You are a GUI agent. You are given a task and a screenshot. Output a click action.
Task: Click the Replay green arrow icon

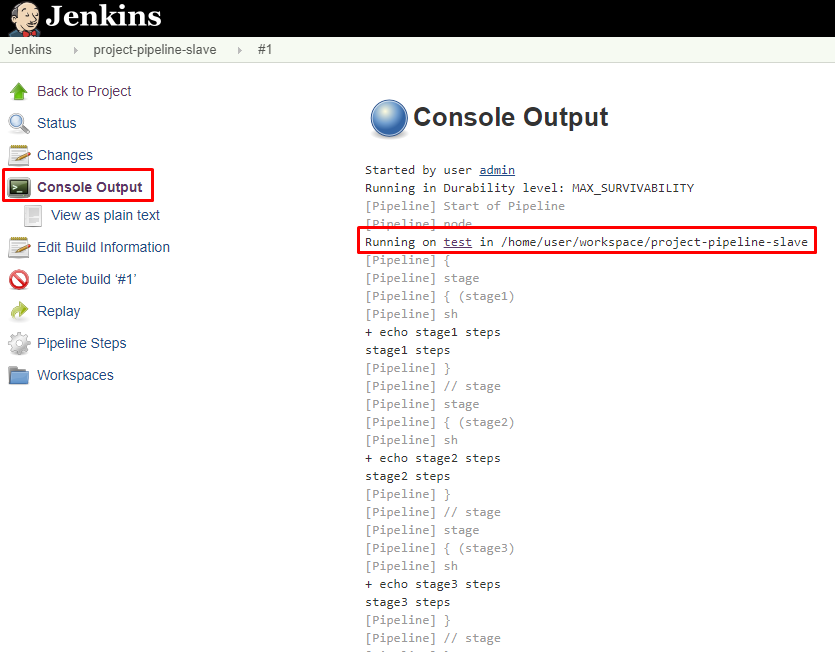[x=19, y=312]
